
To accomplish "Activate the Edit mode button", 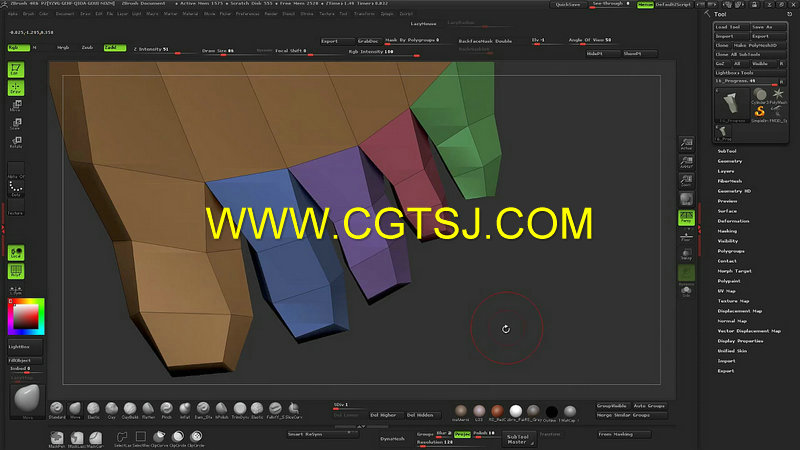I will point(16,69).
